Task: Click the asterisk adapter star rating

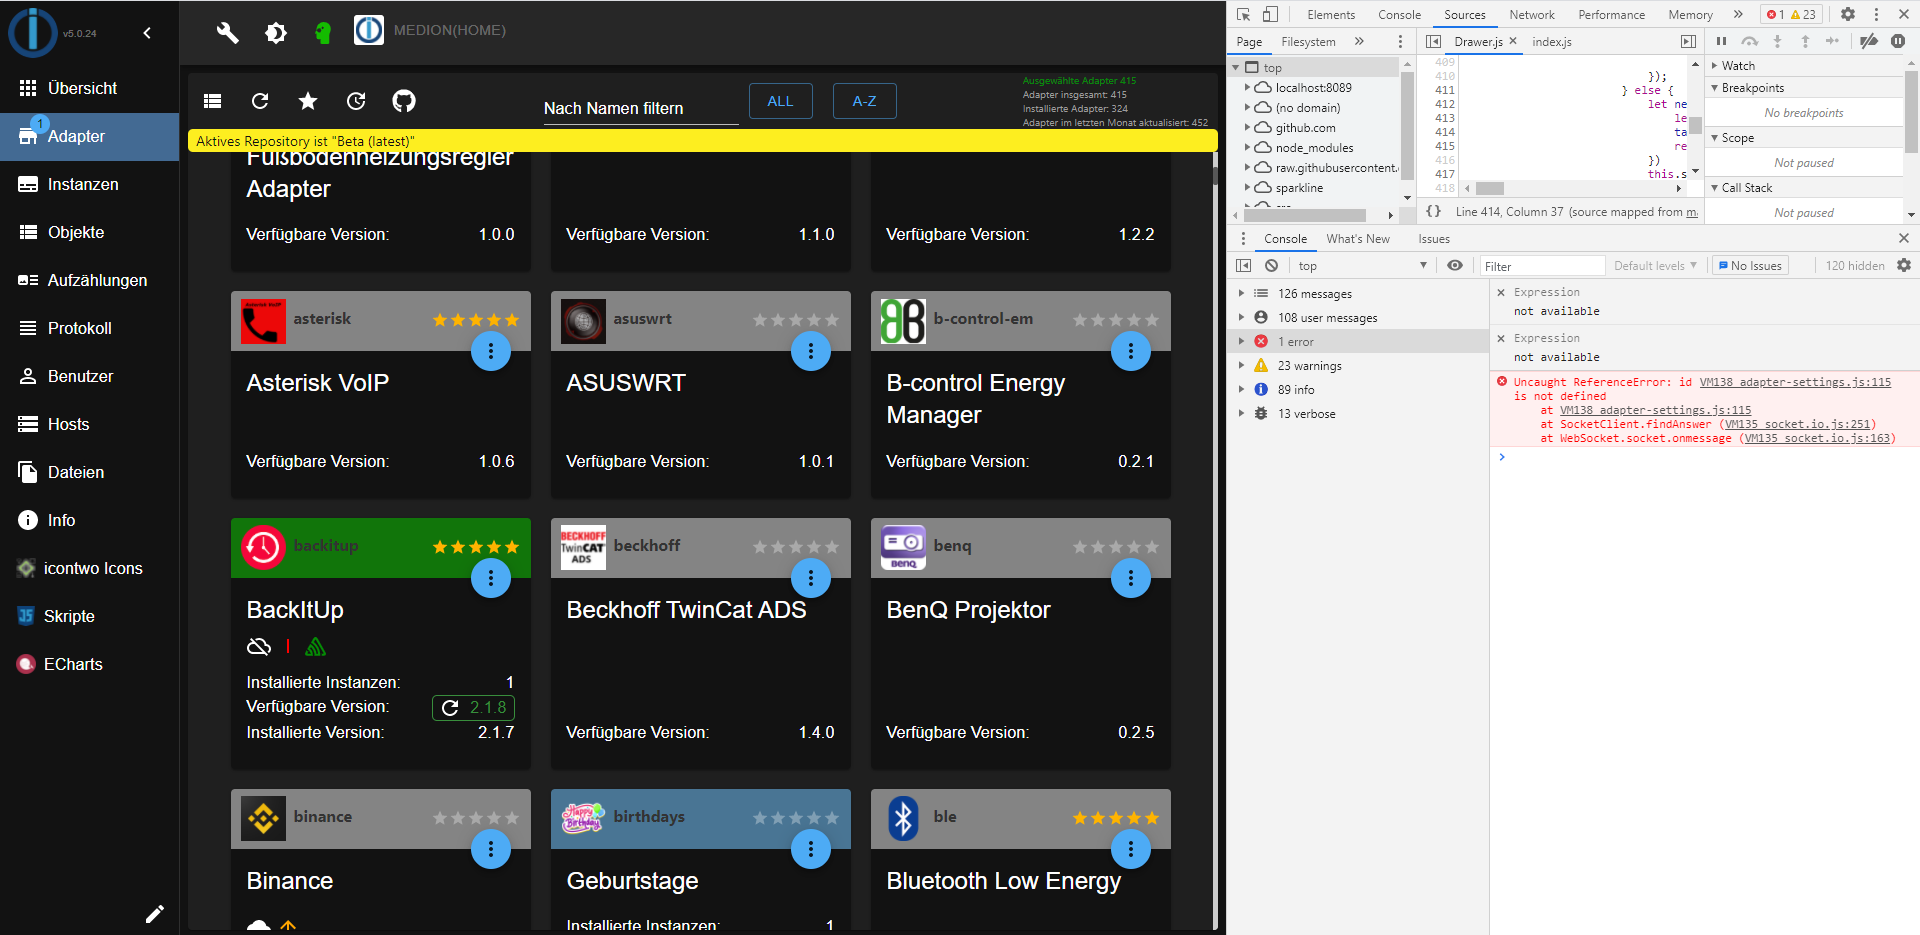Action: pos(476,320)
